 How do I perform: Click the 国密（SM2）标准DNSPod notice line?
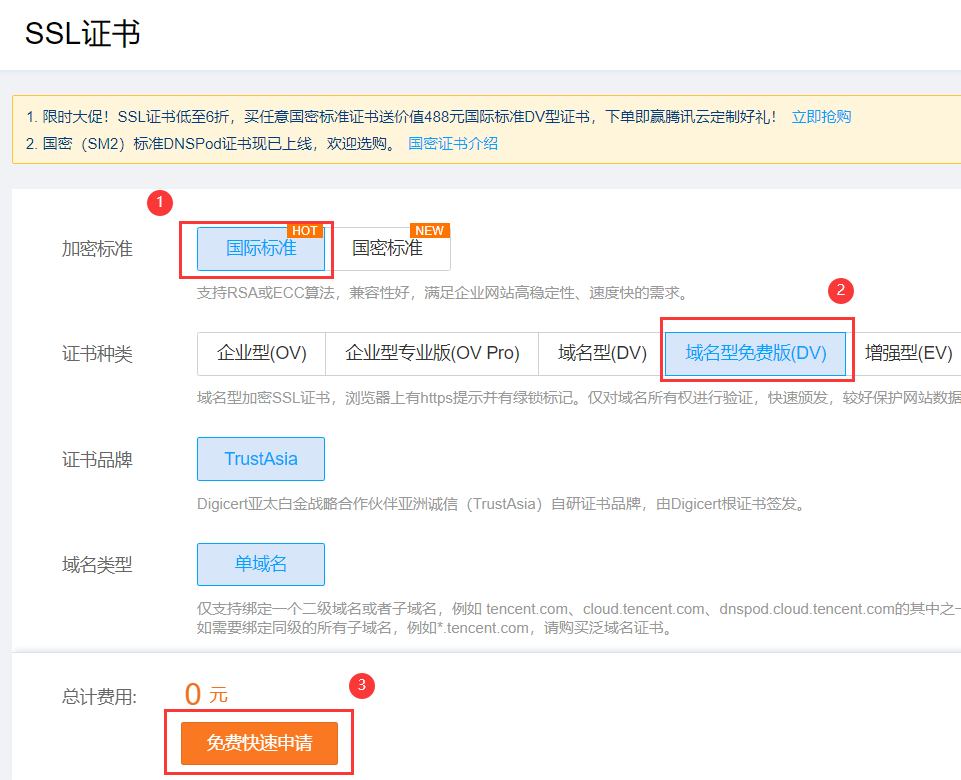point(214,144)
